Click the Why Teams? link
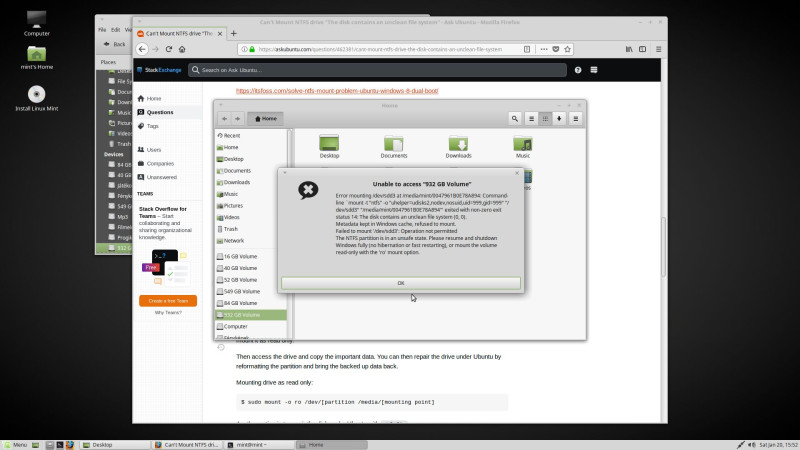Image resolution: width=800 pixels, height=450 pixels. [168, 312]
